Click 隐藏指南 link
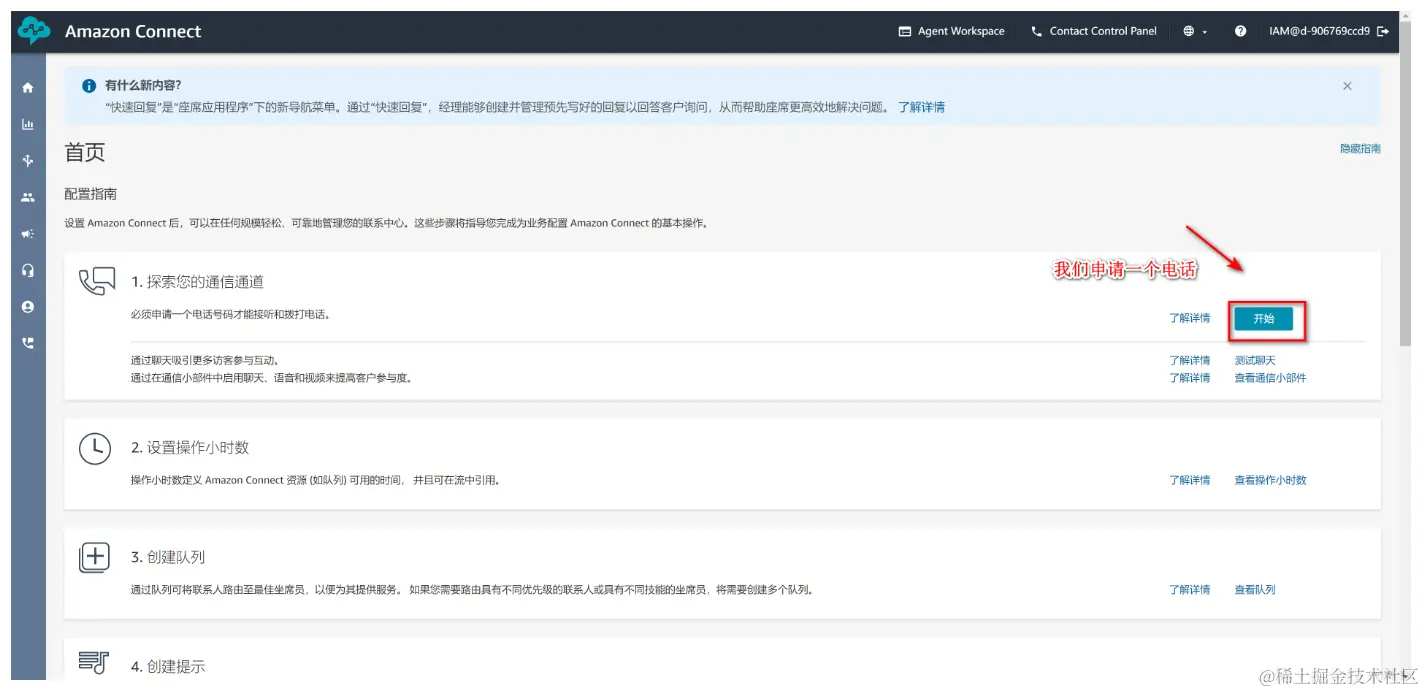 (1360, 149)
